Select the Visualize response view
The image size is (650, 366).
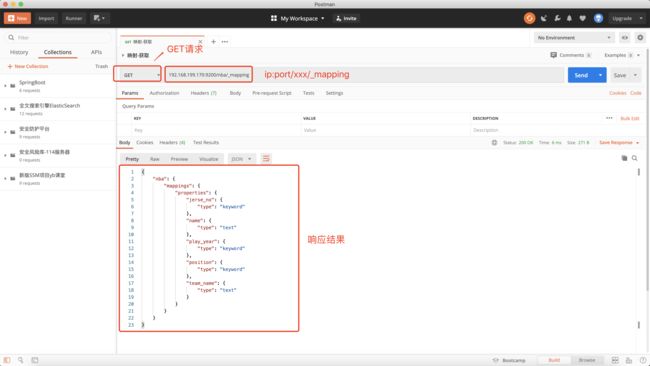pos(209,159)
